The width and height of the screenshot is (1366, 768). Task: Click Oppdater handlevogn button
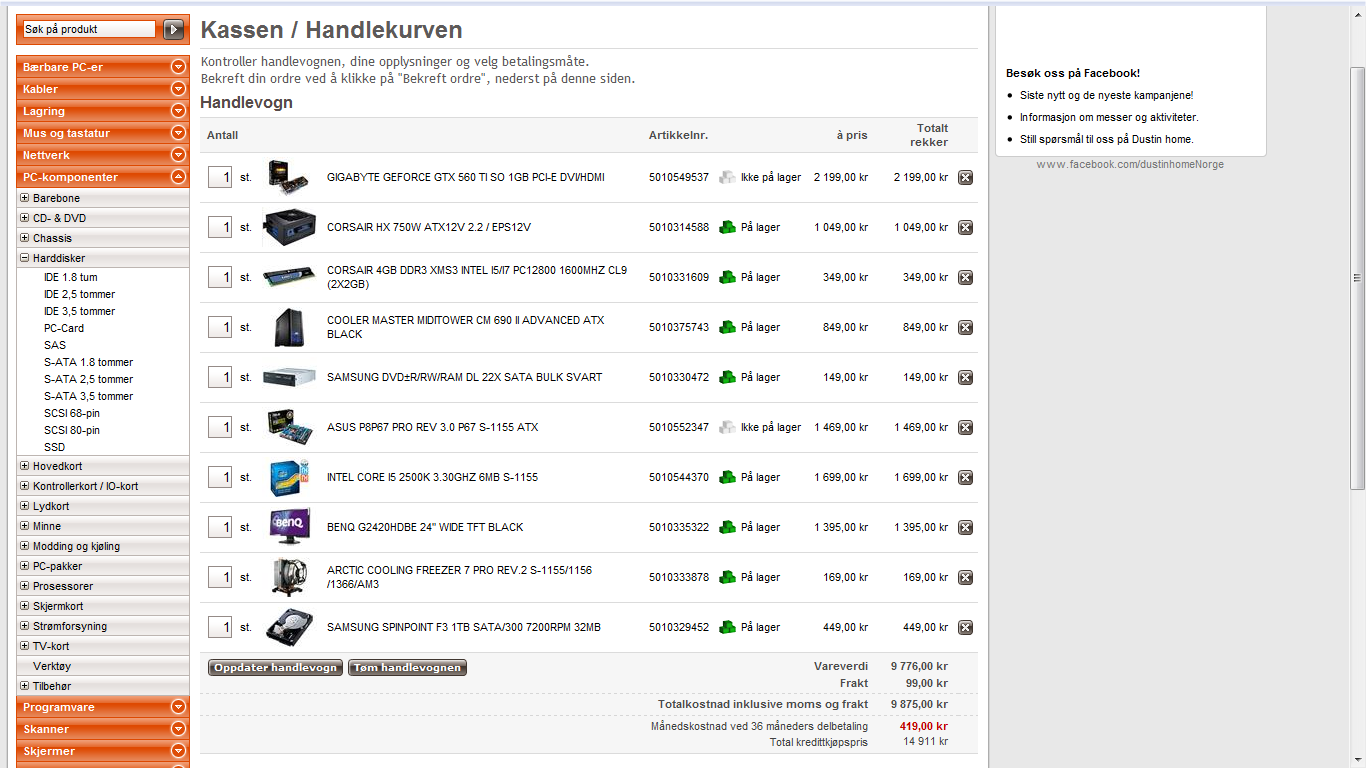tap(275, 667)
